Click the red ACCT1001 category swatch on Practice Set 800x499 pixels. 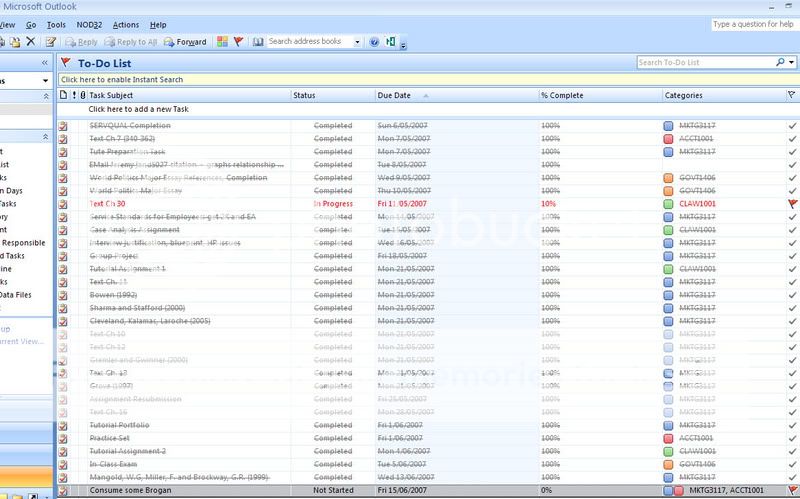click(668, 438)
